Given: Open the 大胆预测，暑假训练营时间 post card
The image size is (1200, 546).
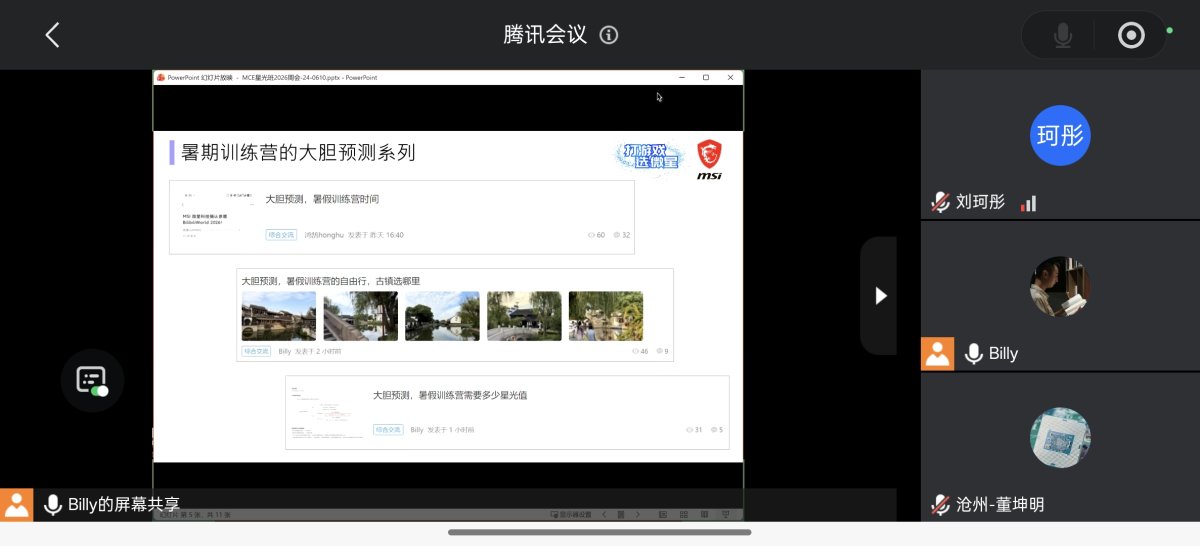Looking at the screenshot, I should [402, 217].
